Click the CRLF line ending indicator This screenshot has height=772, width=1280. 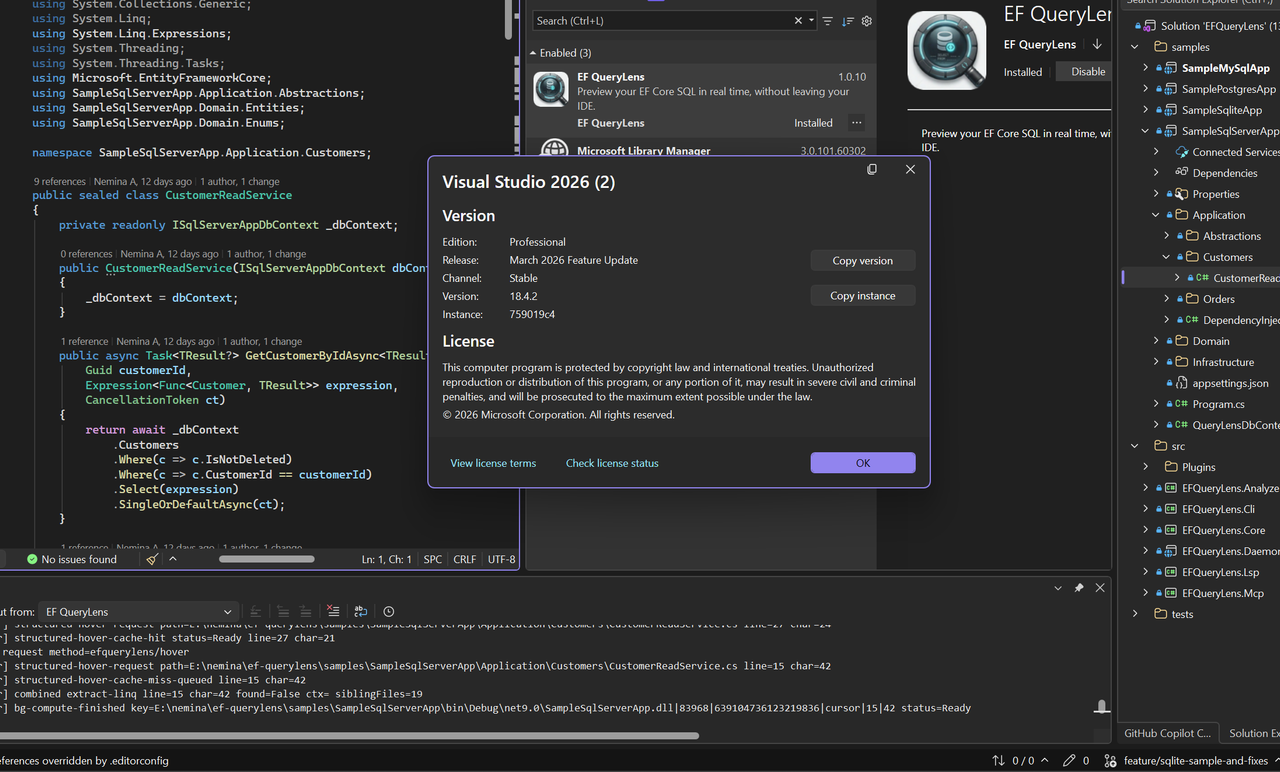coord(465,559)
